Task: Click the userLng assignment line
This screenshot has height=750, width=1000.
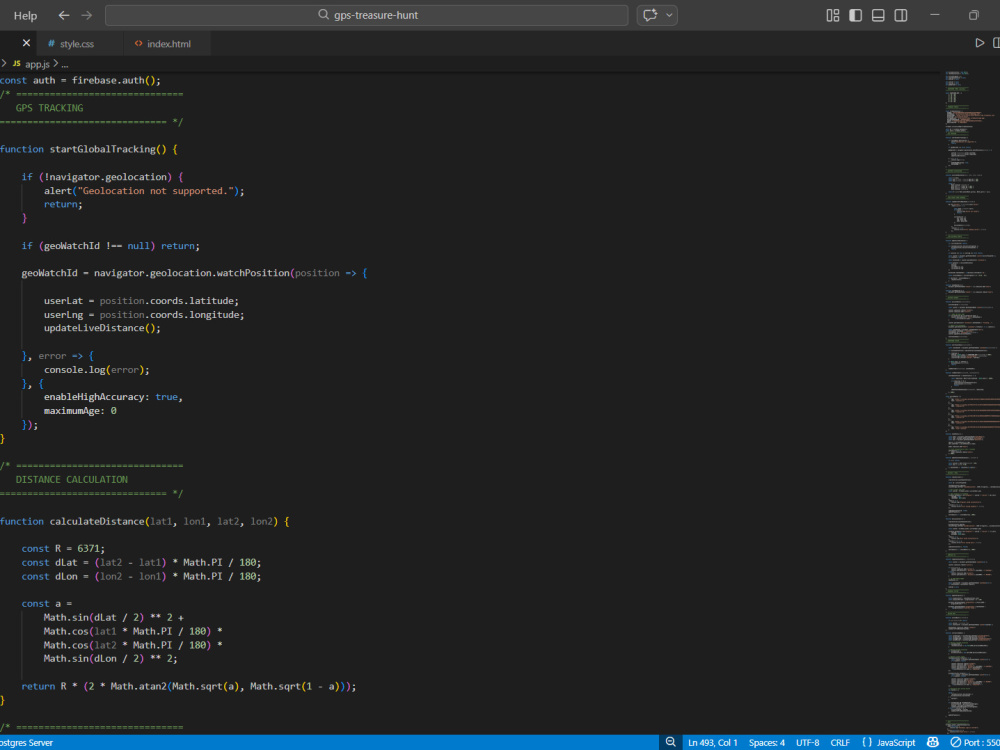Action: 144,315
